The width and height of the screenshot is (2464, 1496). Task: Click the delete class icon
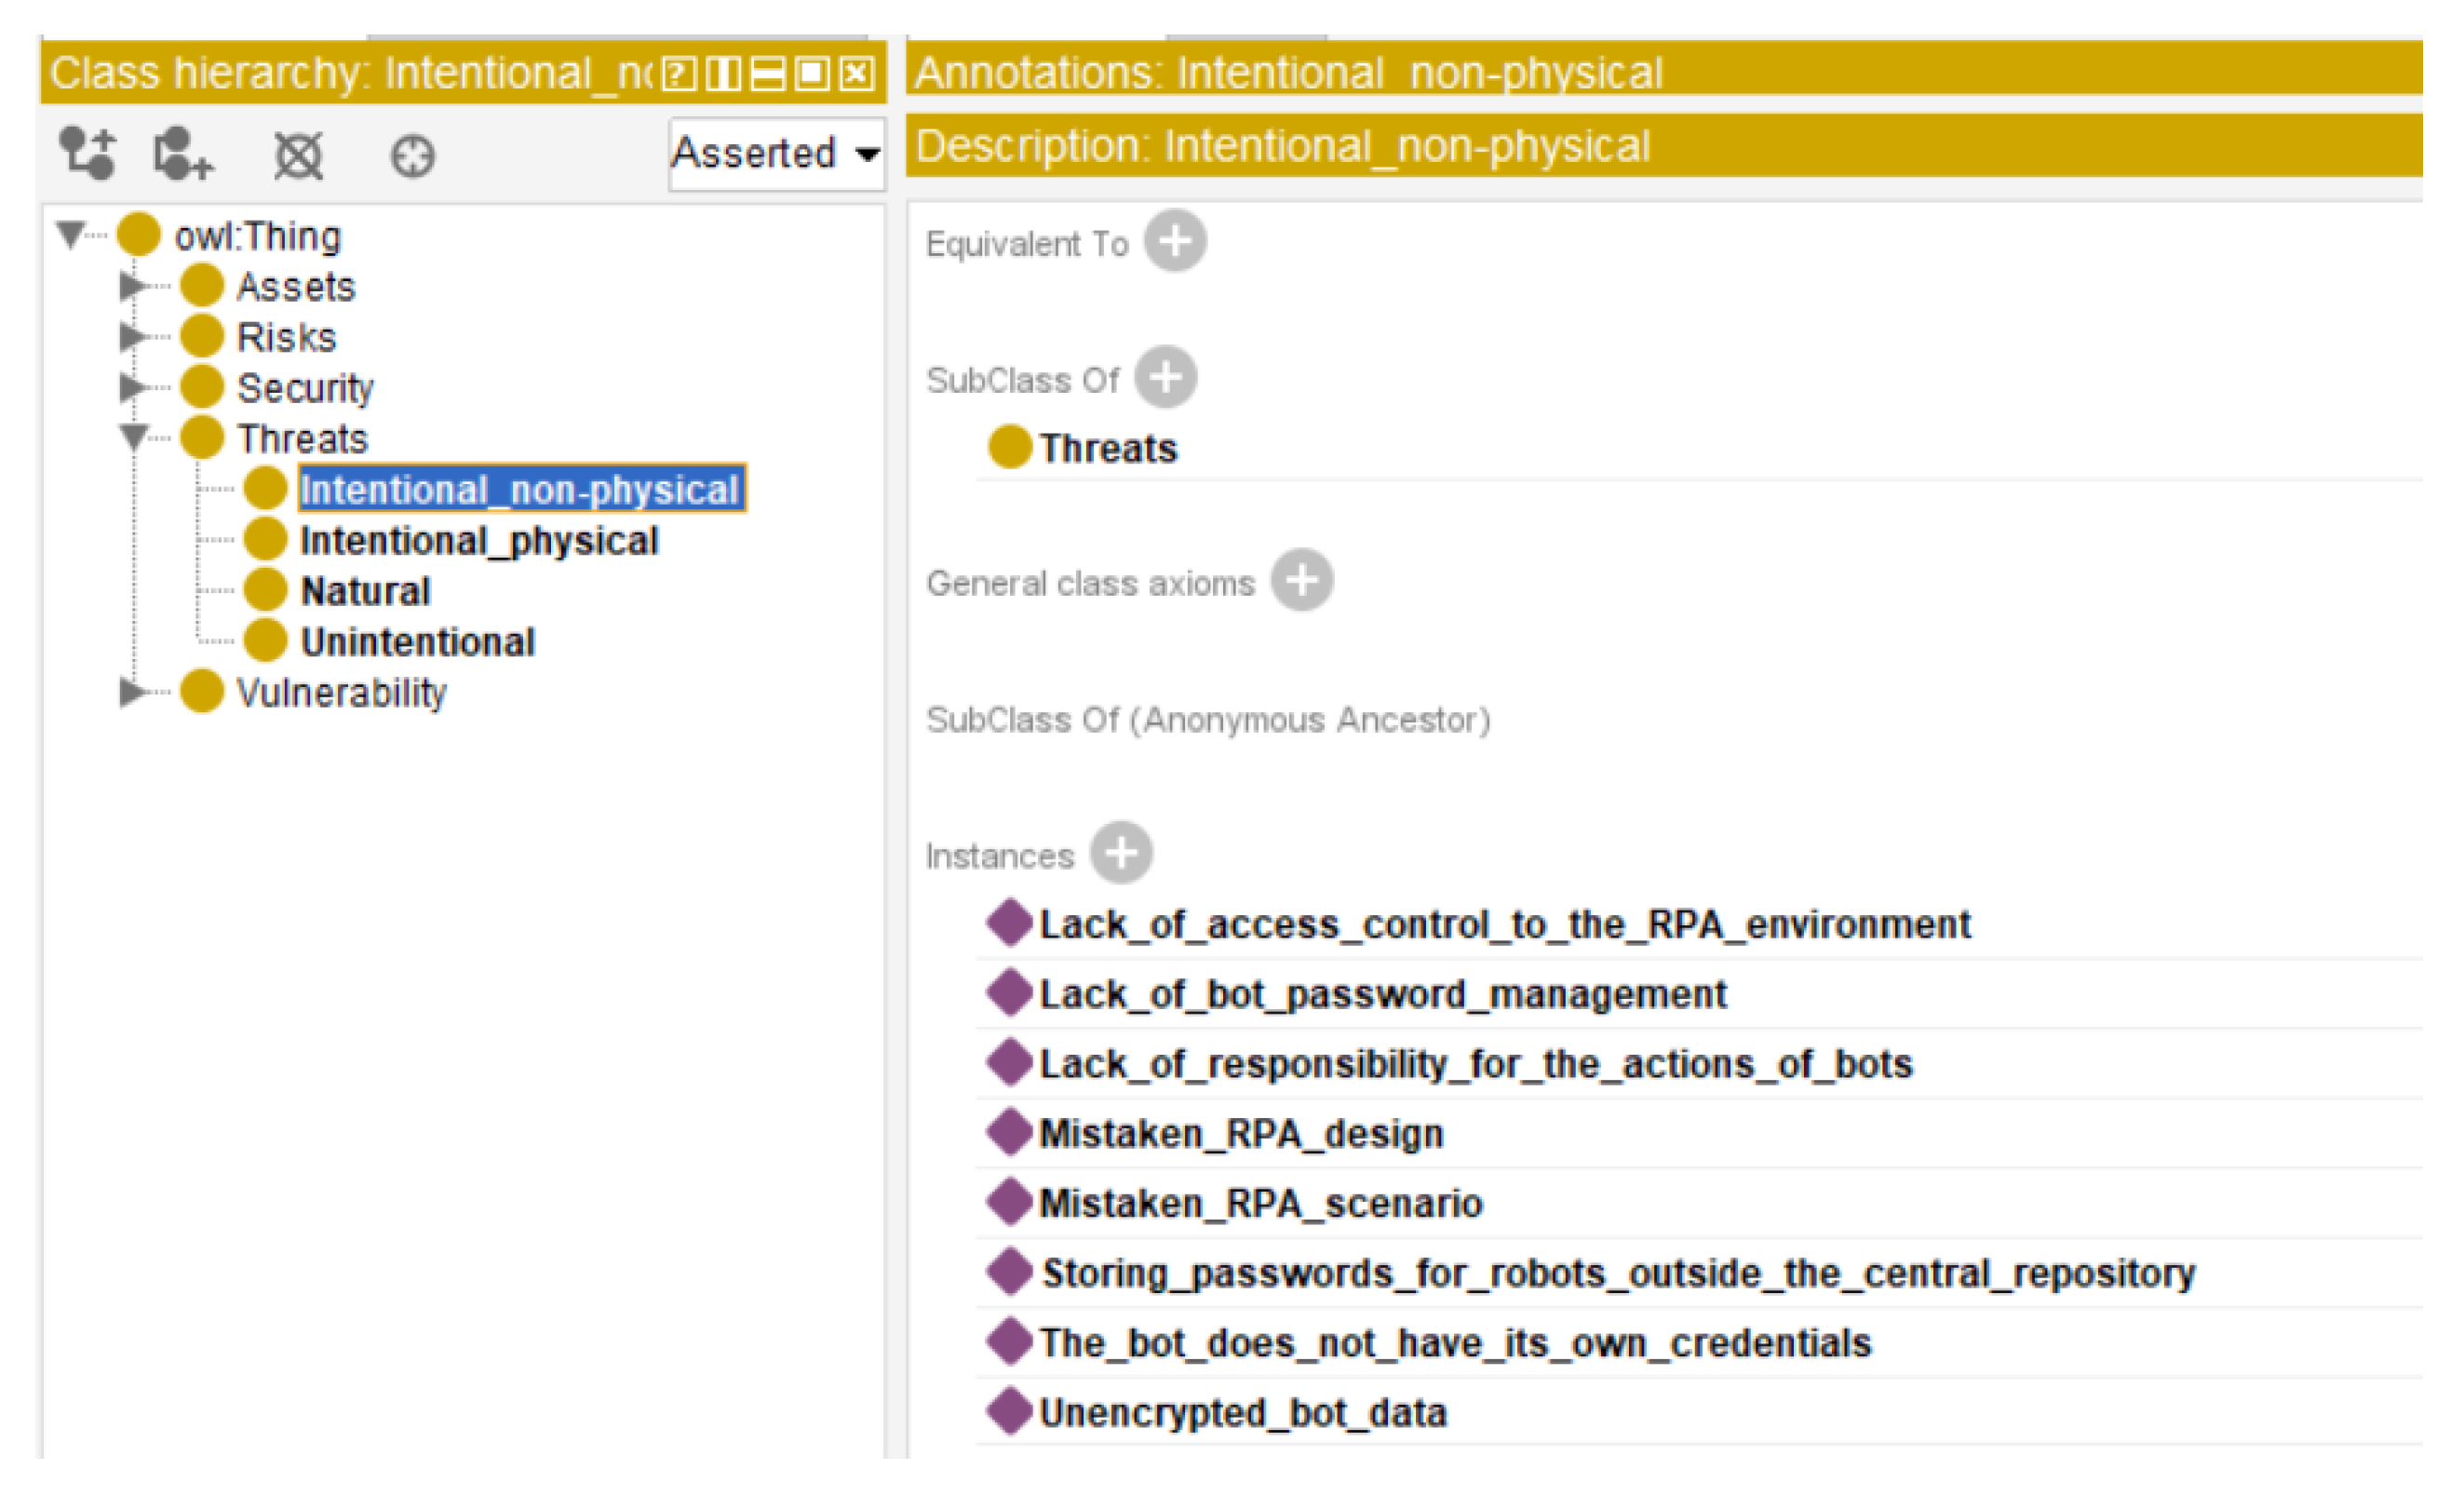pyautogui.click(x=298, y=155)
